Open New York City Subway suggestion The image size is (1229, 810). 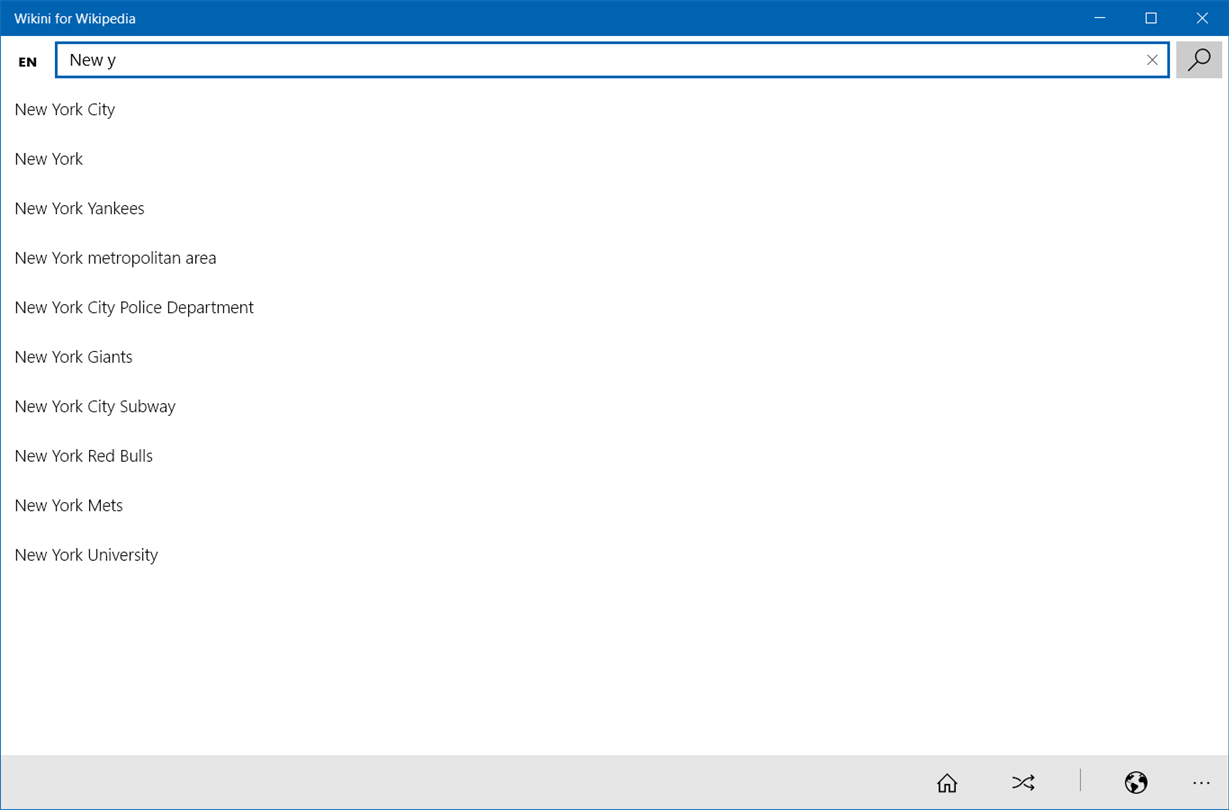[x=95, y=406]
